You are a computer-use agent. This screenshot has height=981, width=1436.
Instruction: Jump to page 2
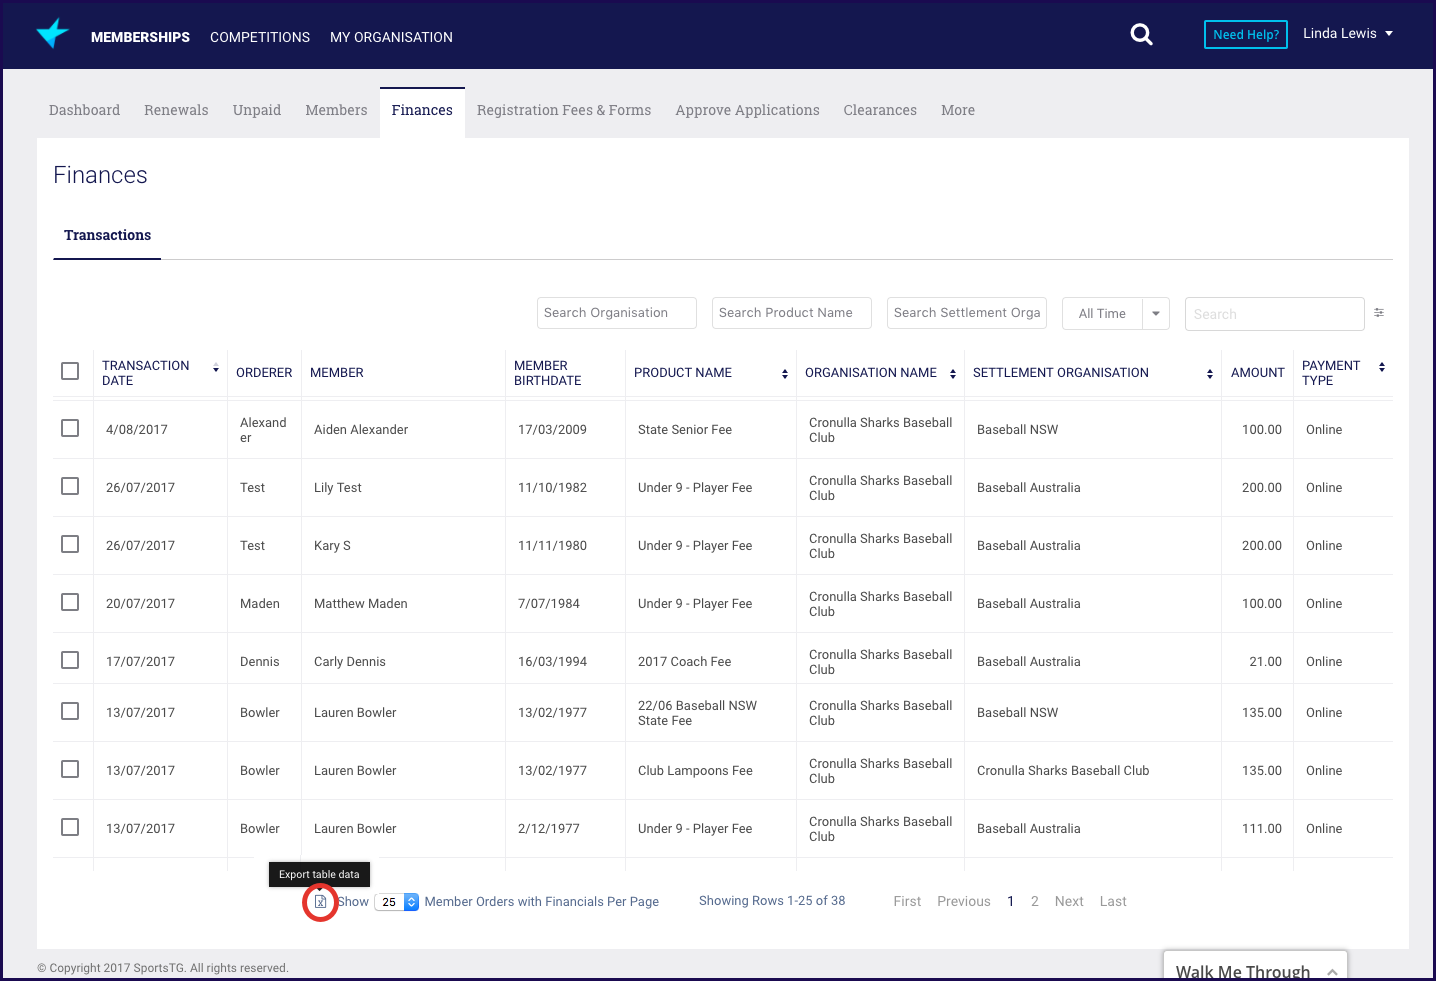tap(1035, 901)
